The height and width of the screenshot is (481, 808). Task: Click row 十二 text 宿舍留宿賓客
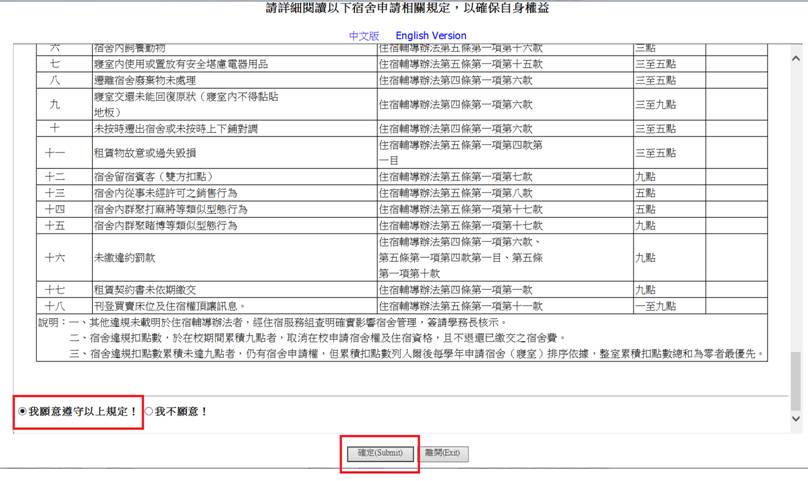[x=144, y=177]
